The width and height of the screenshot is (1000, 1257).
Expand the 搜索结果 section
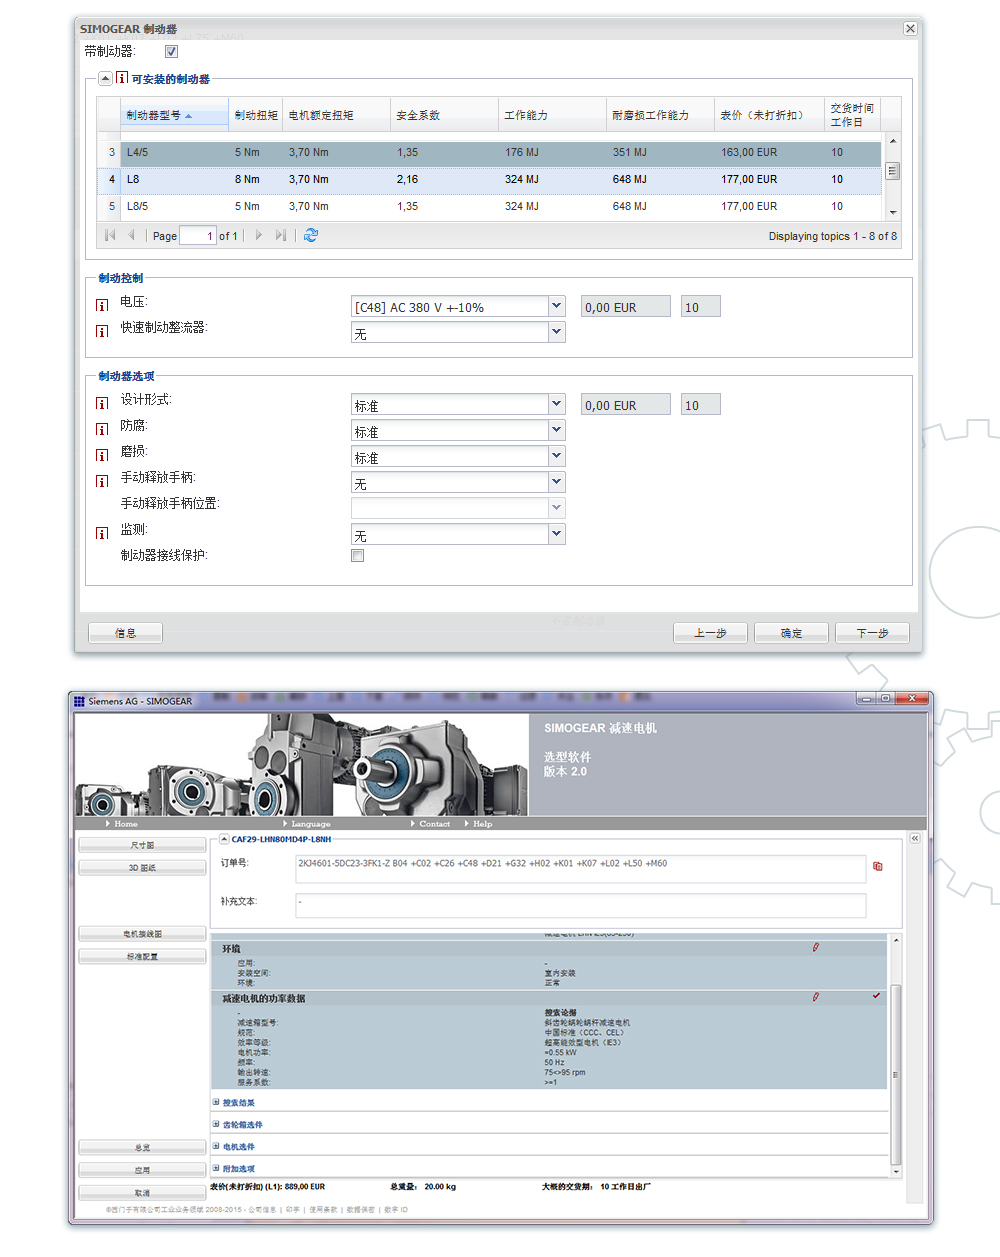(216, 1102)
